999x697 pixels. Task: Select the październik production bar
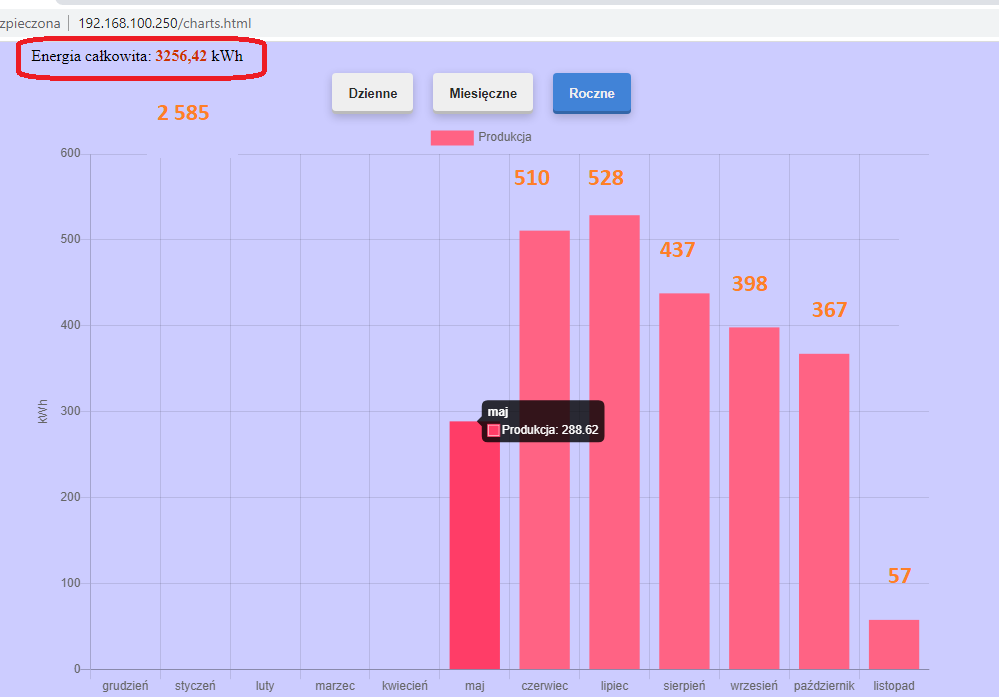[824, 512]
